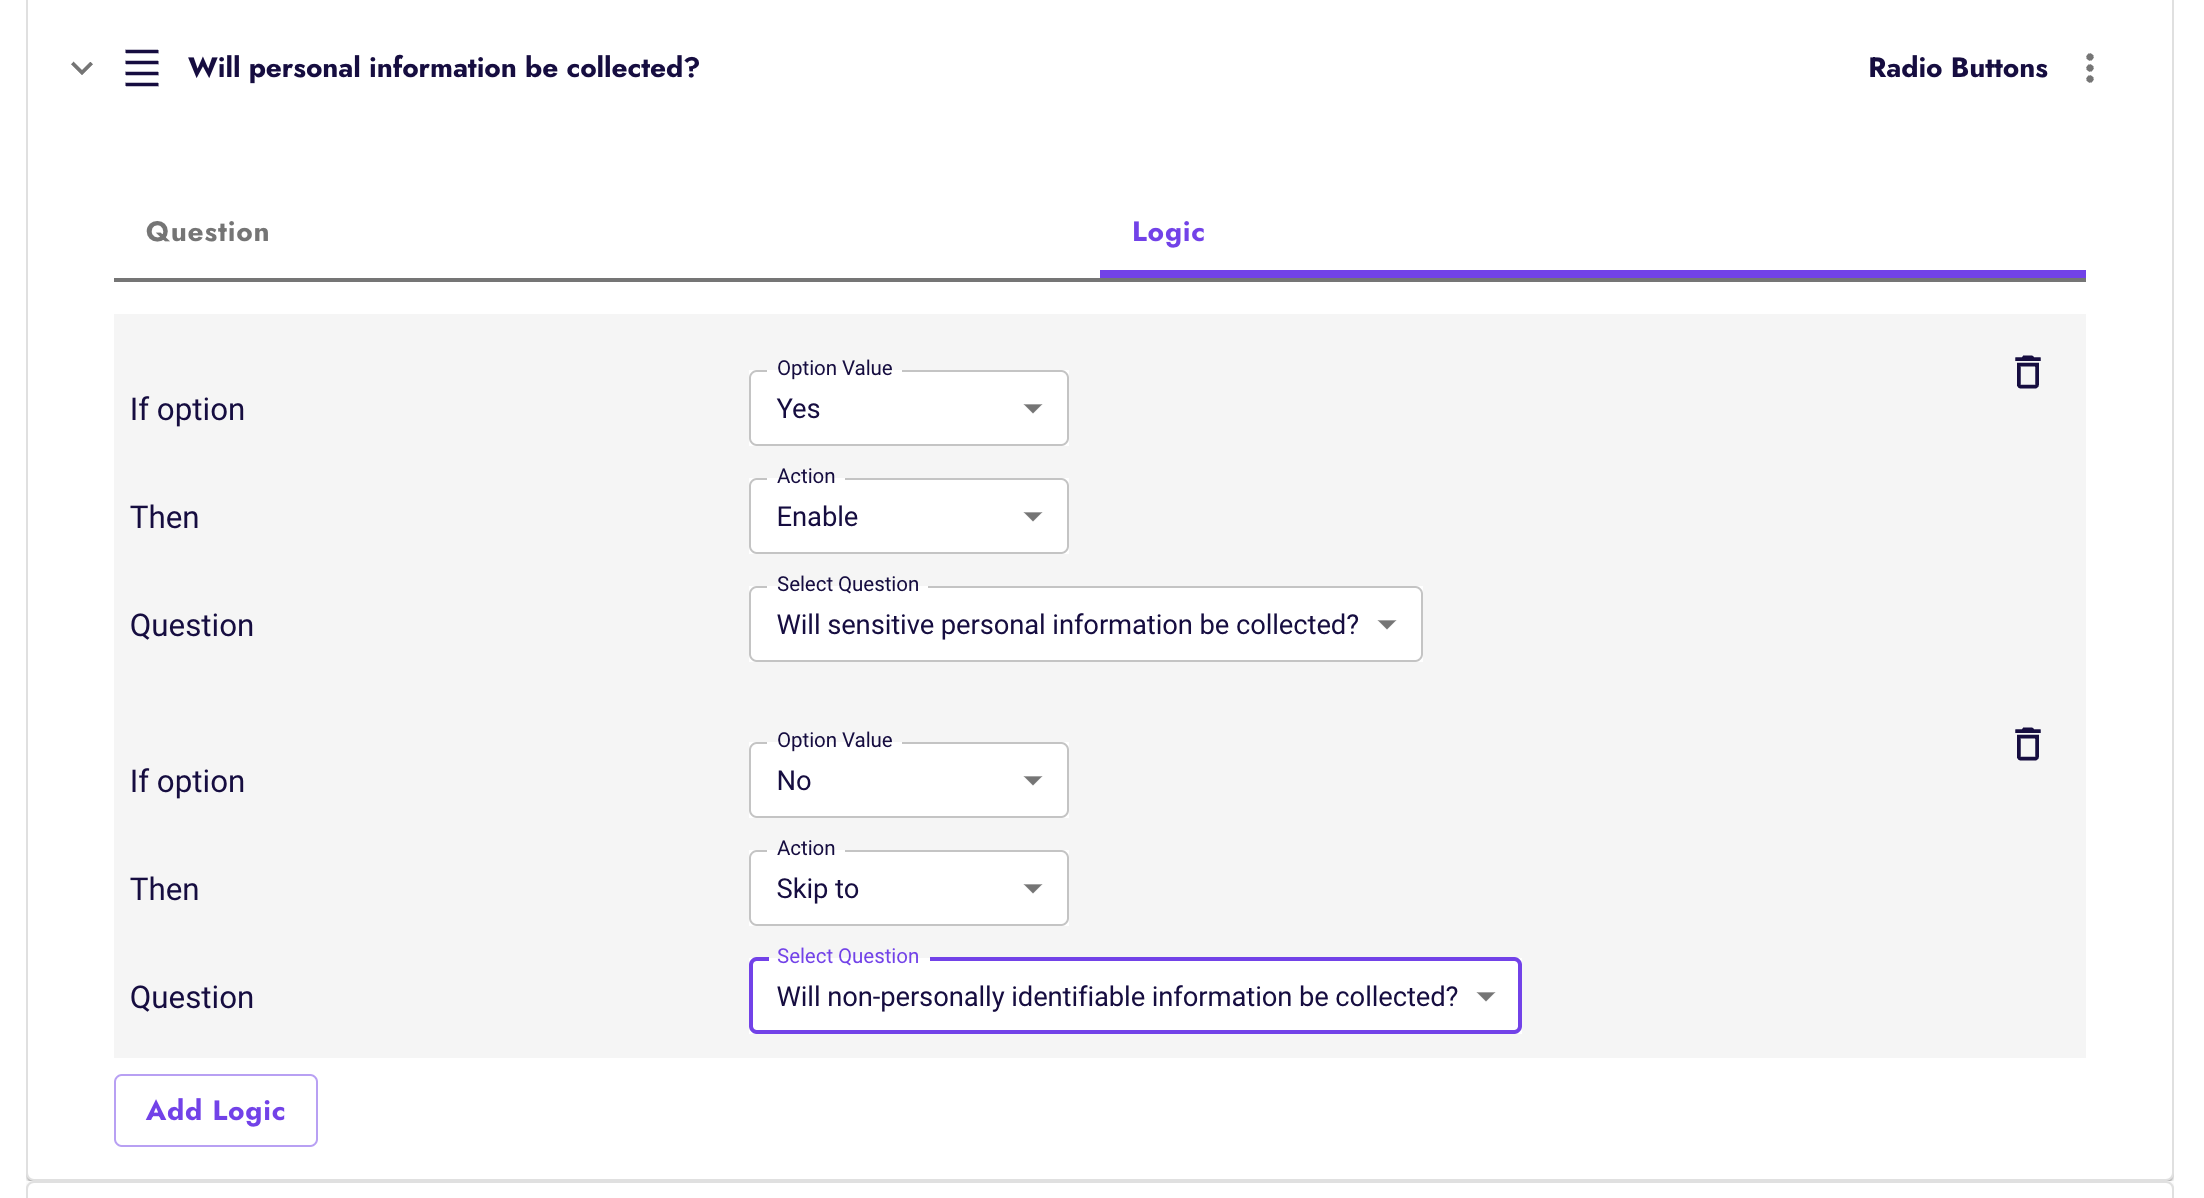Image resolution: width=2204 pixels, height=1198 pixels.
Task: Click the dropdown arrow in the Enable Action field
Action: [x=1033, y=516]
